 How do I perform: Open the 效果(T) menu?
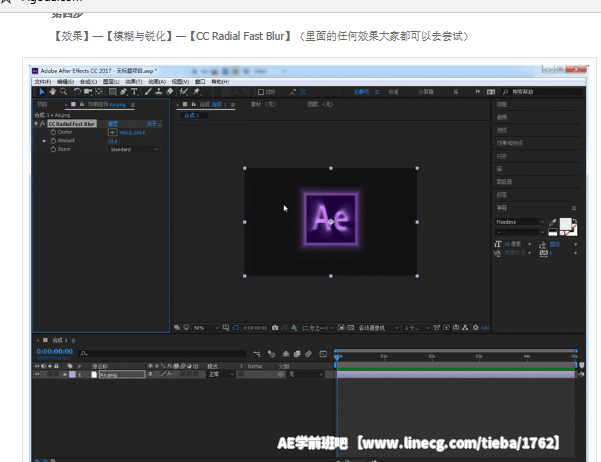point(134,82)
